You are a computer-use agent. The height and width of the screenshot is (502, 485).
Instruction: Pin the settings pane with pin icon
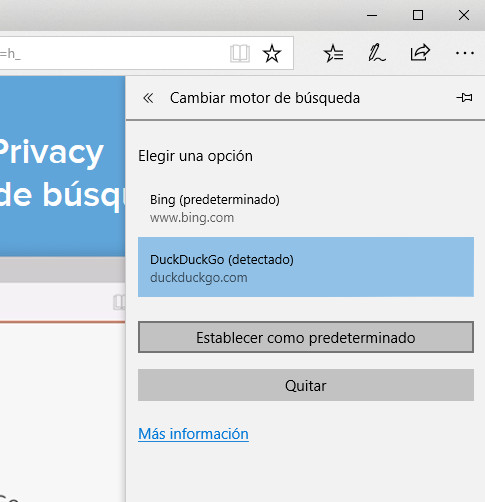464,98
